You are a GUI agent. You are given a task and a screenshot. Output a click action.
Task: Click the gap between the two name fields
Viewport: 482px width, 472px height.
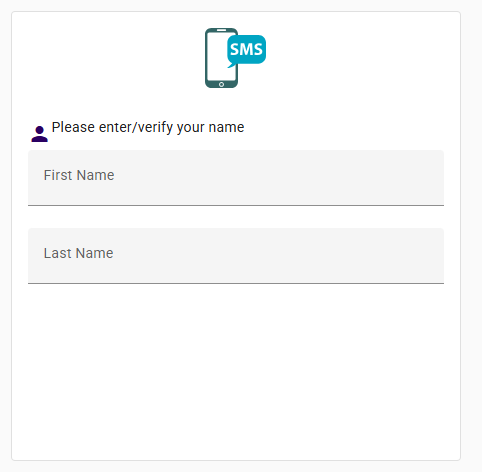tap(236, 217)
